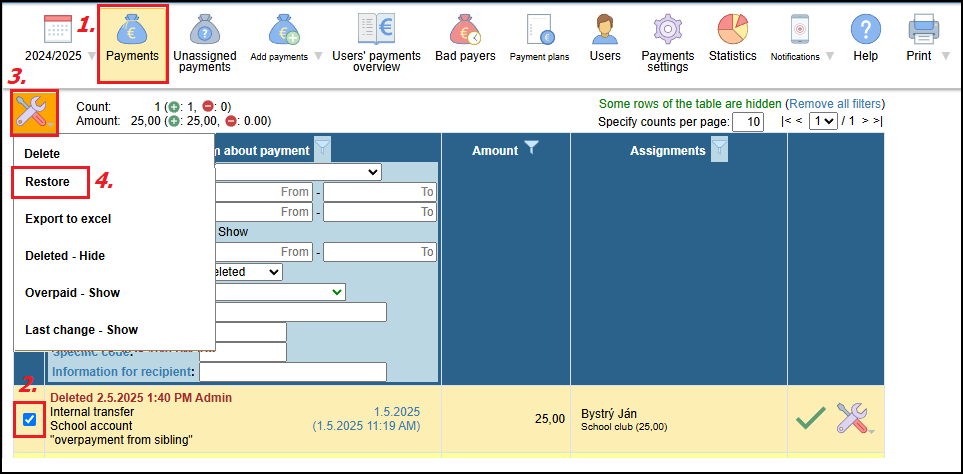Viewport: 963px width, 474px height.
Task: Click the Remove all filters link
Action: coord(835,104)
